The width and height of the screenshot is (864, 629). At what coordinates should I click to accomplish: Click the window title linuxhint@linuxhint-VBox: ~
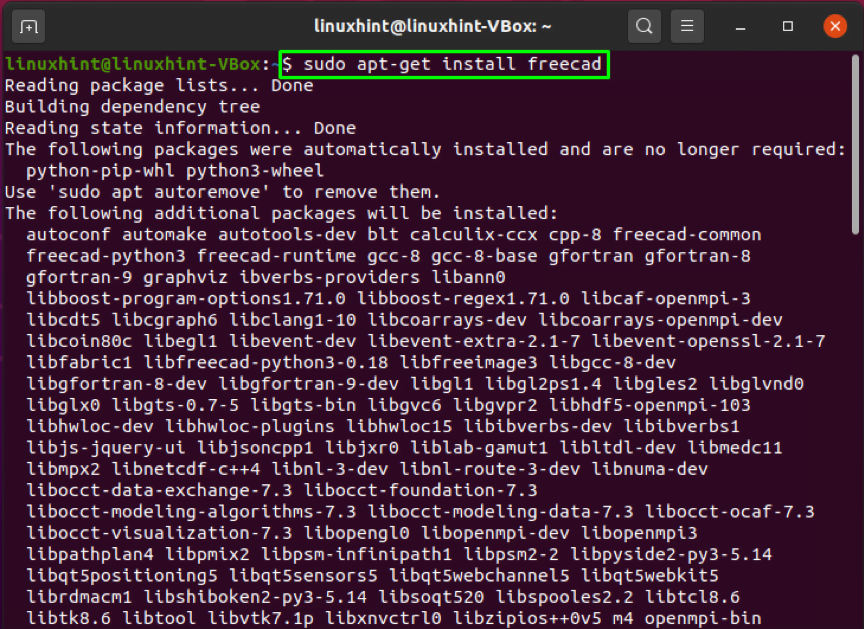tap(433, 26)
